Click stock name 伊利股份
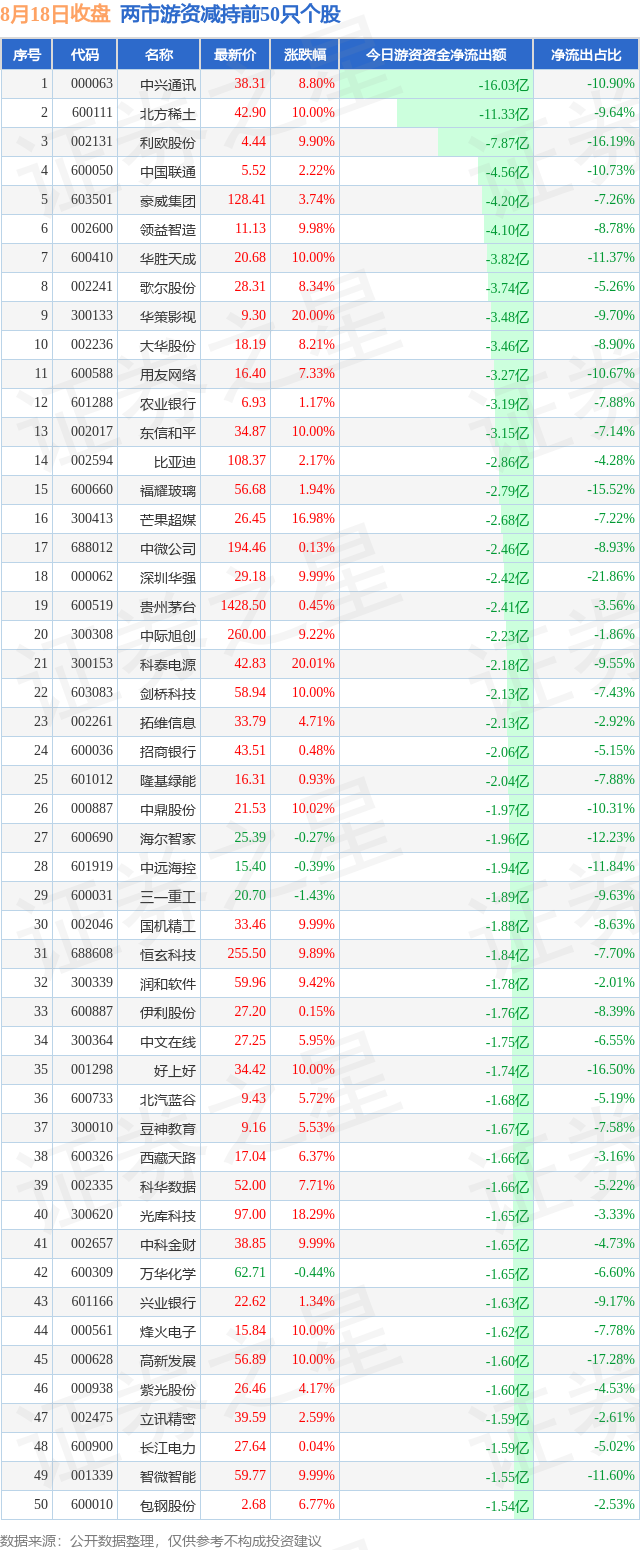Viewport: 640px width, 1550px height. point(168,1013)
